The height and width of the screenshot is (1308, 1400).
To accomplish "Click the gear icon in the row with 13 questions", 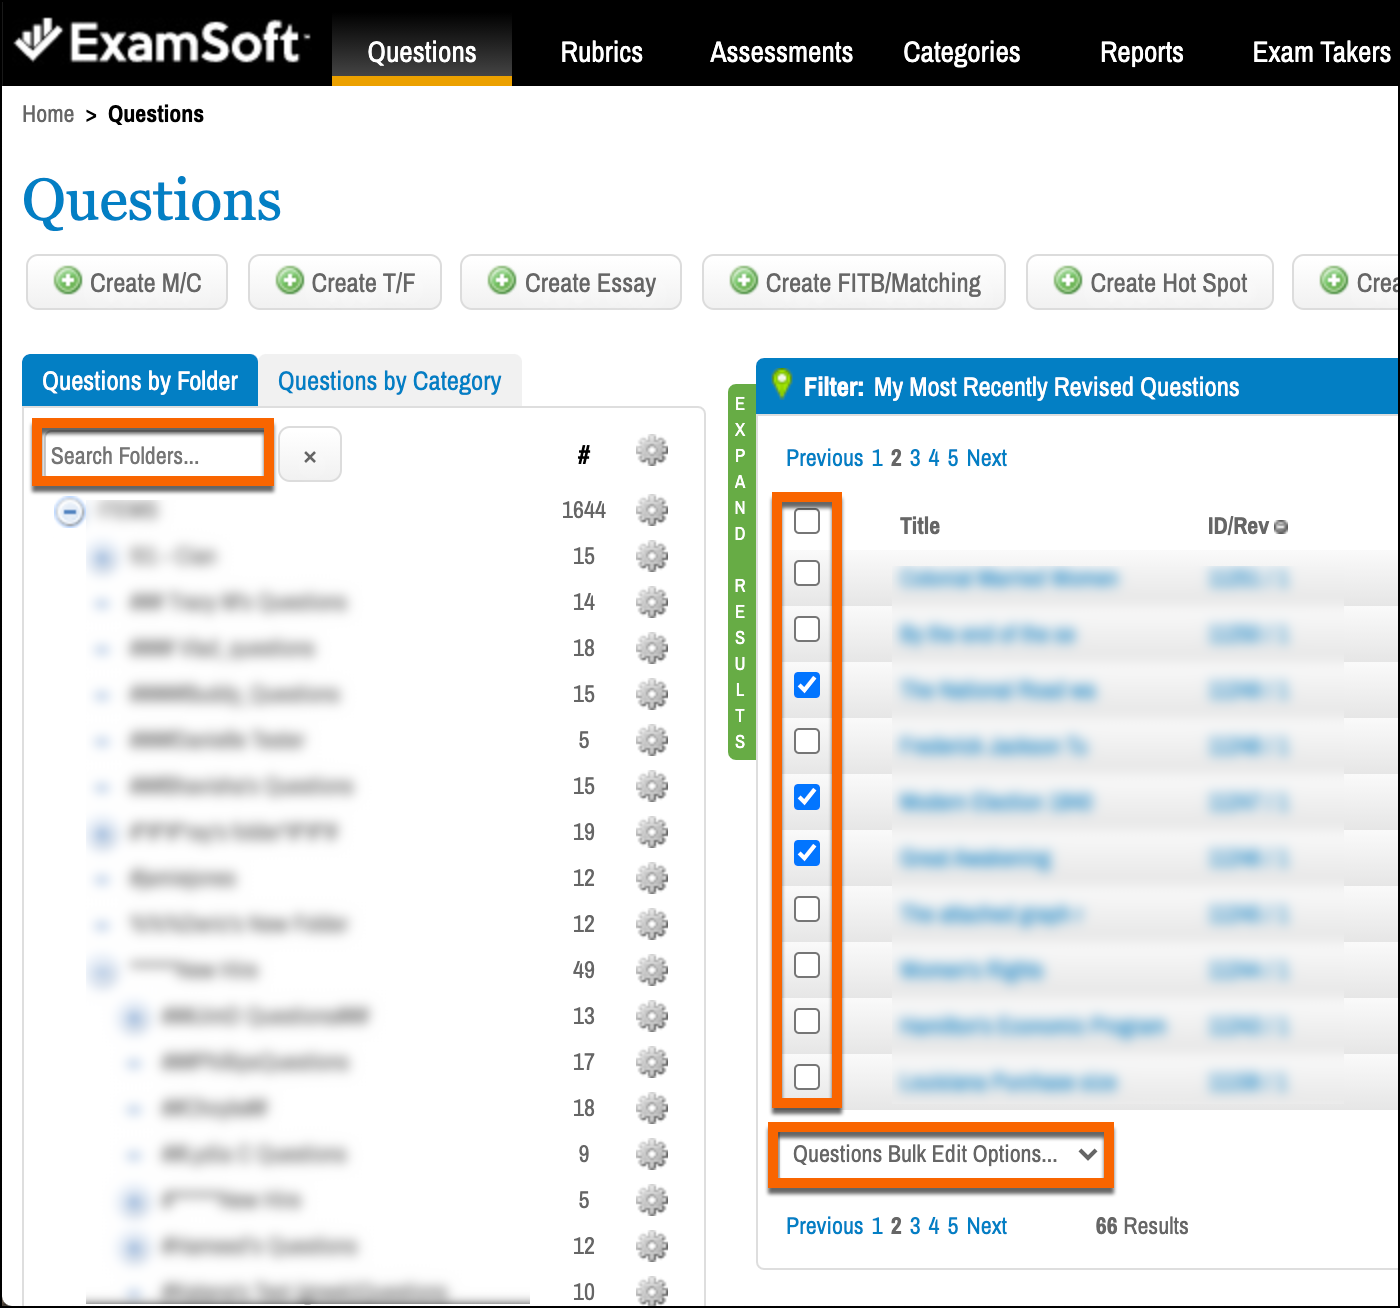I will (x=652, y=1017).
